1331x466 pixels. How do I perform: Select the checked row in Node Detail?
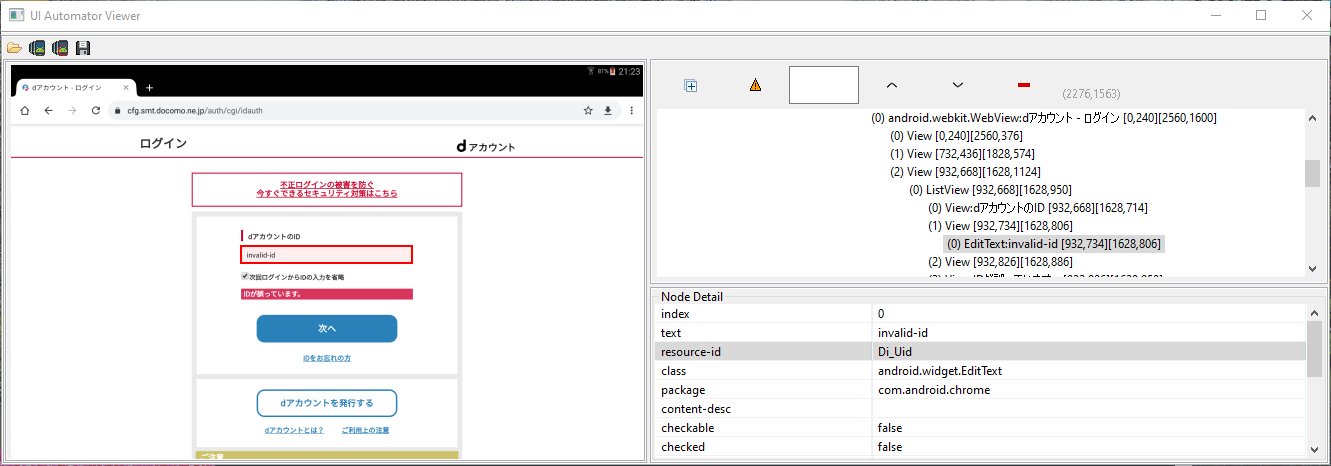[980, 446]
